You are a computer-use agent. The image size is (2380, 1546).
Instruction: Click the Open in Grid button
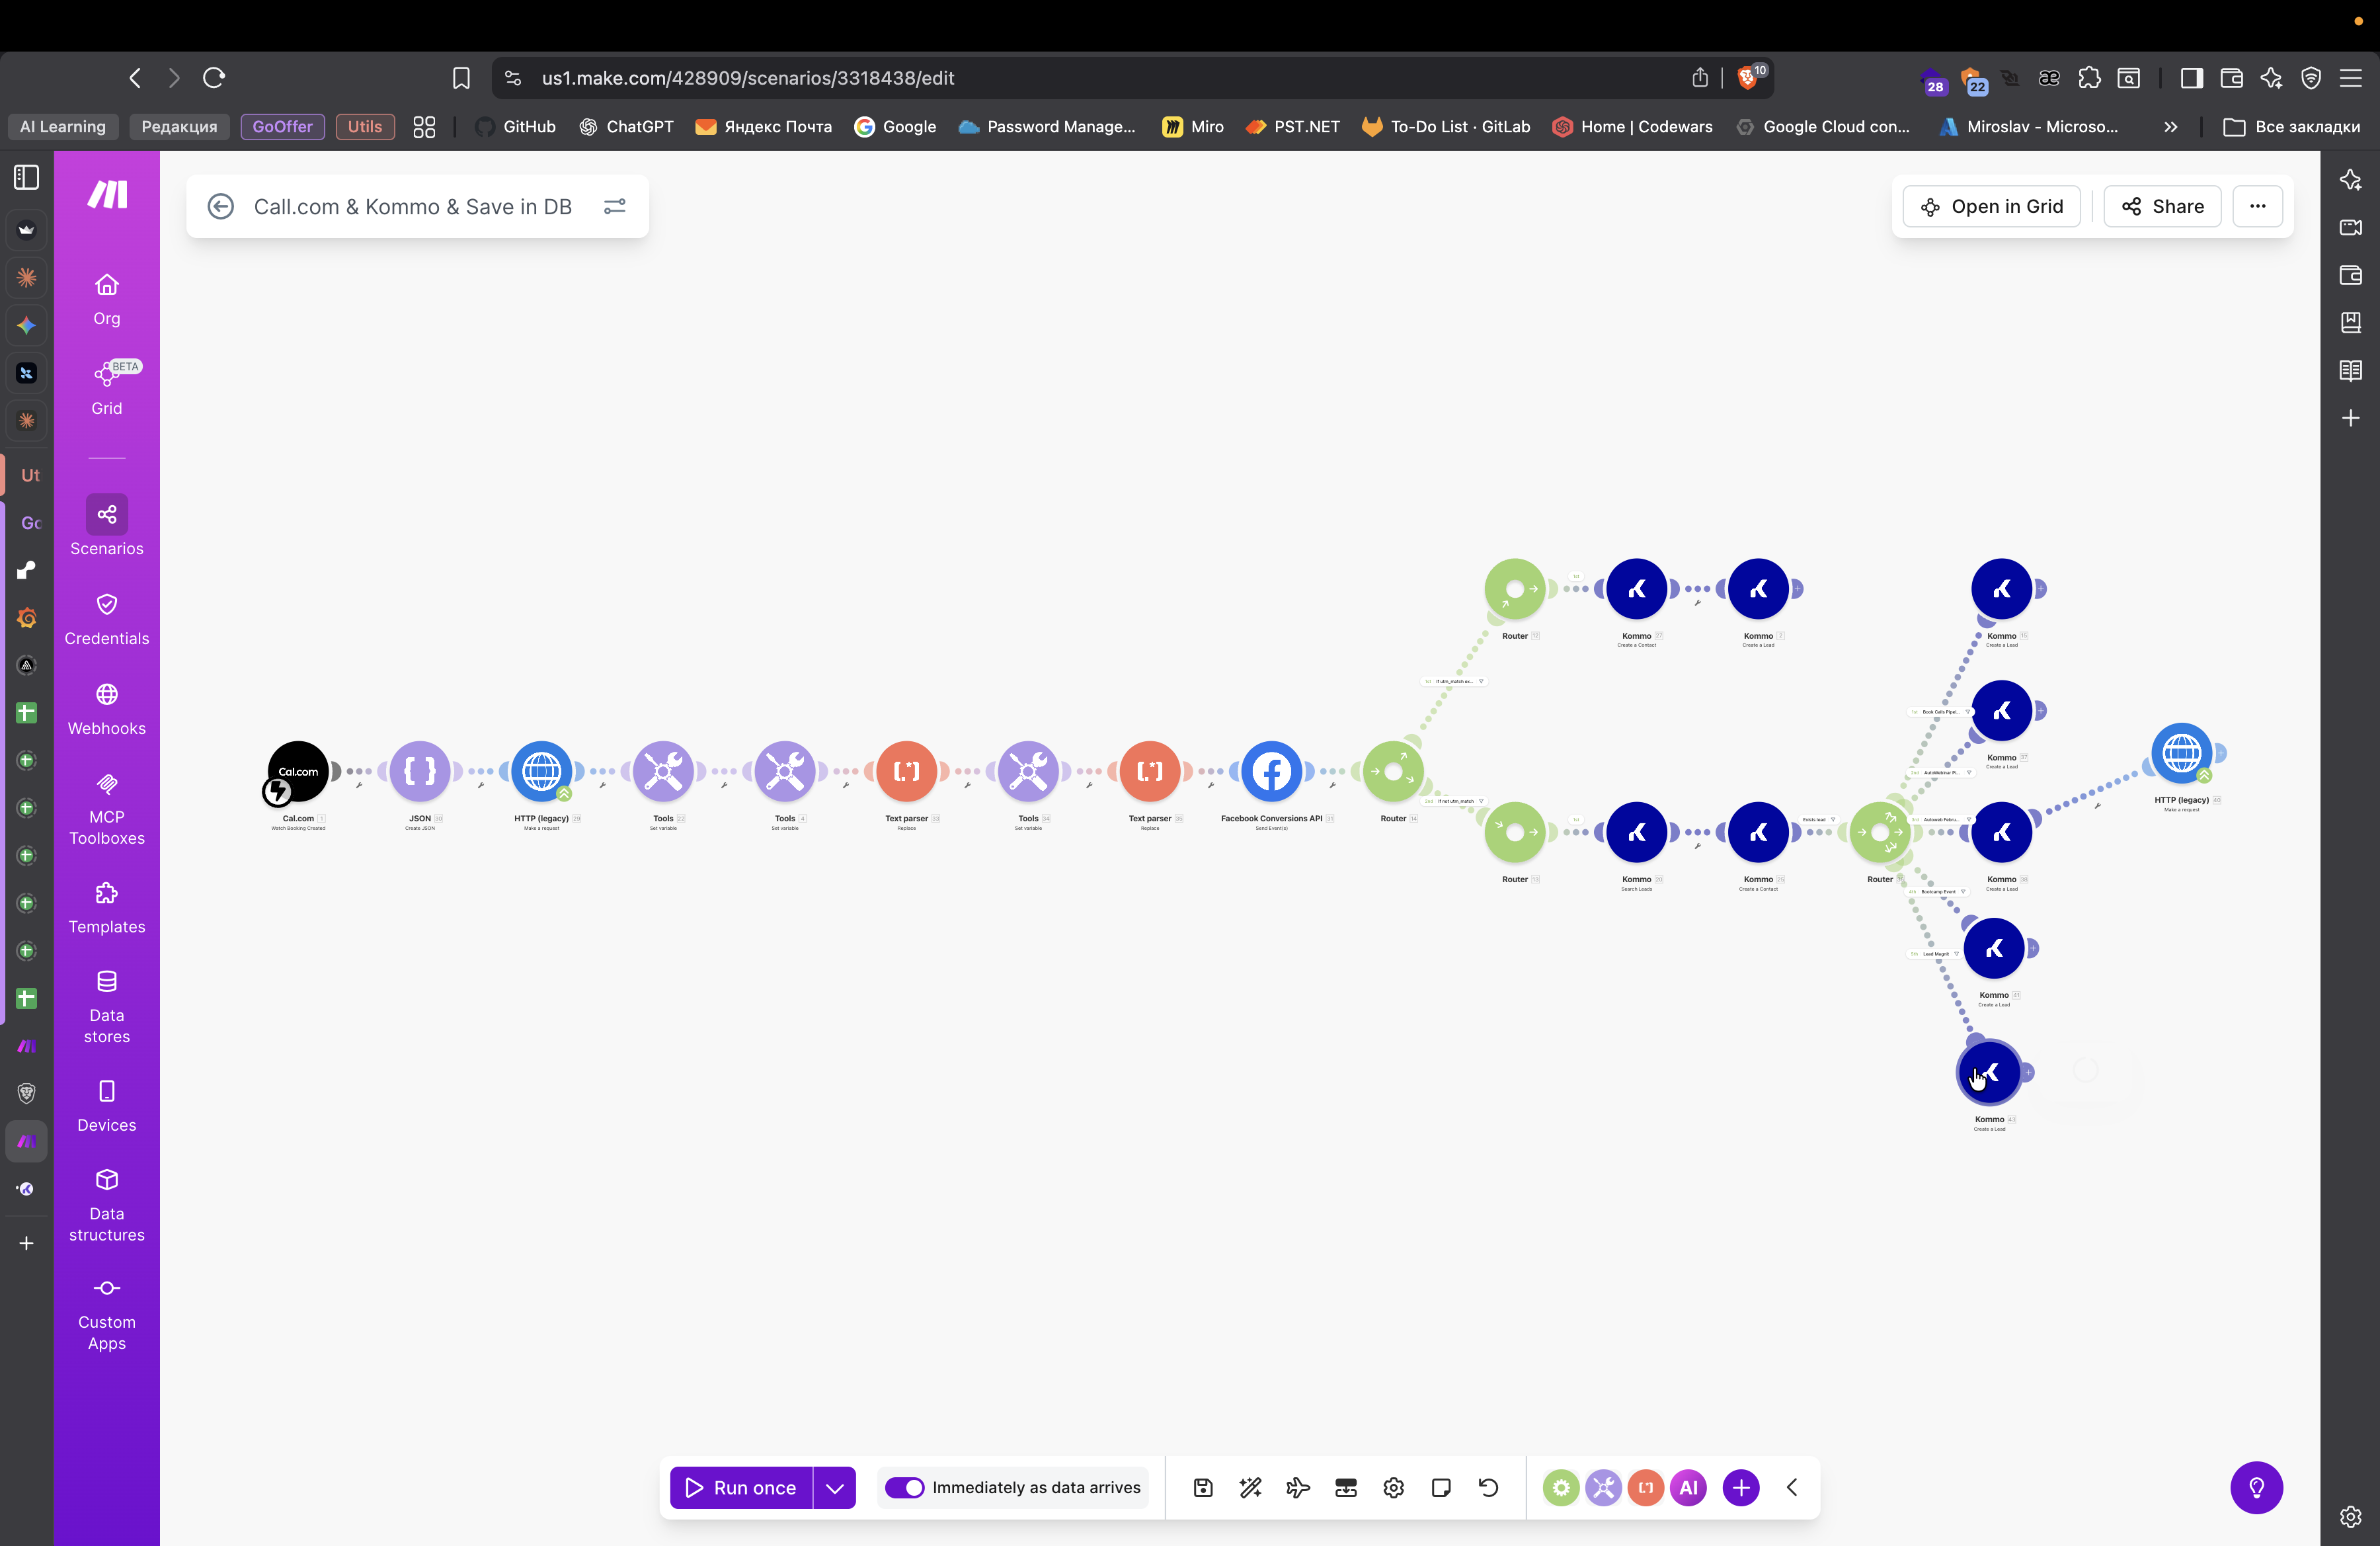1992,206
